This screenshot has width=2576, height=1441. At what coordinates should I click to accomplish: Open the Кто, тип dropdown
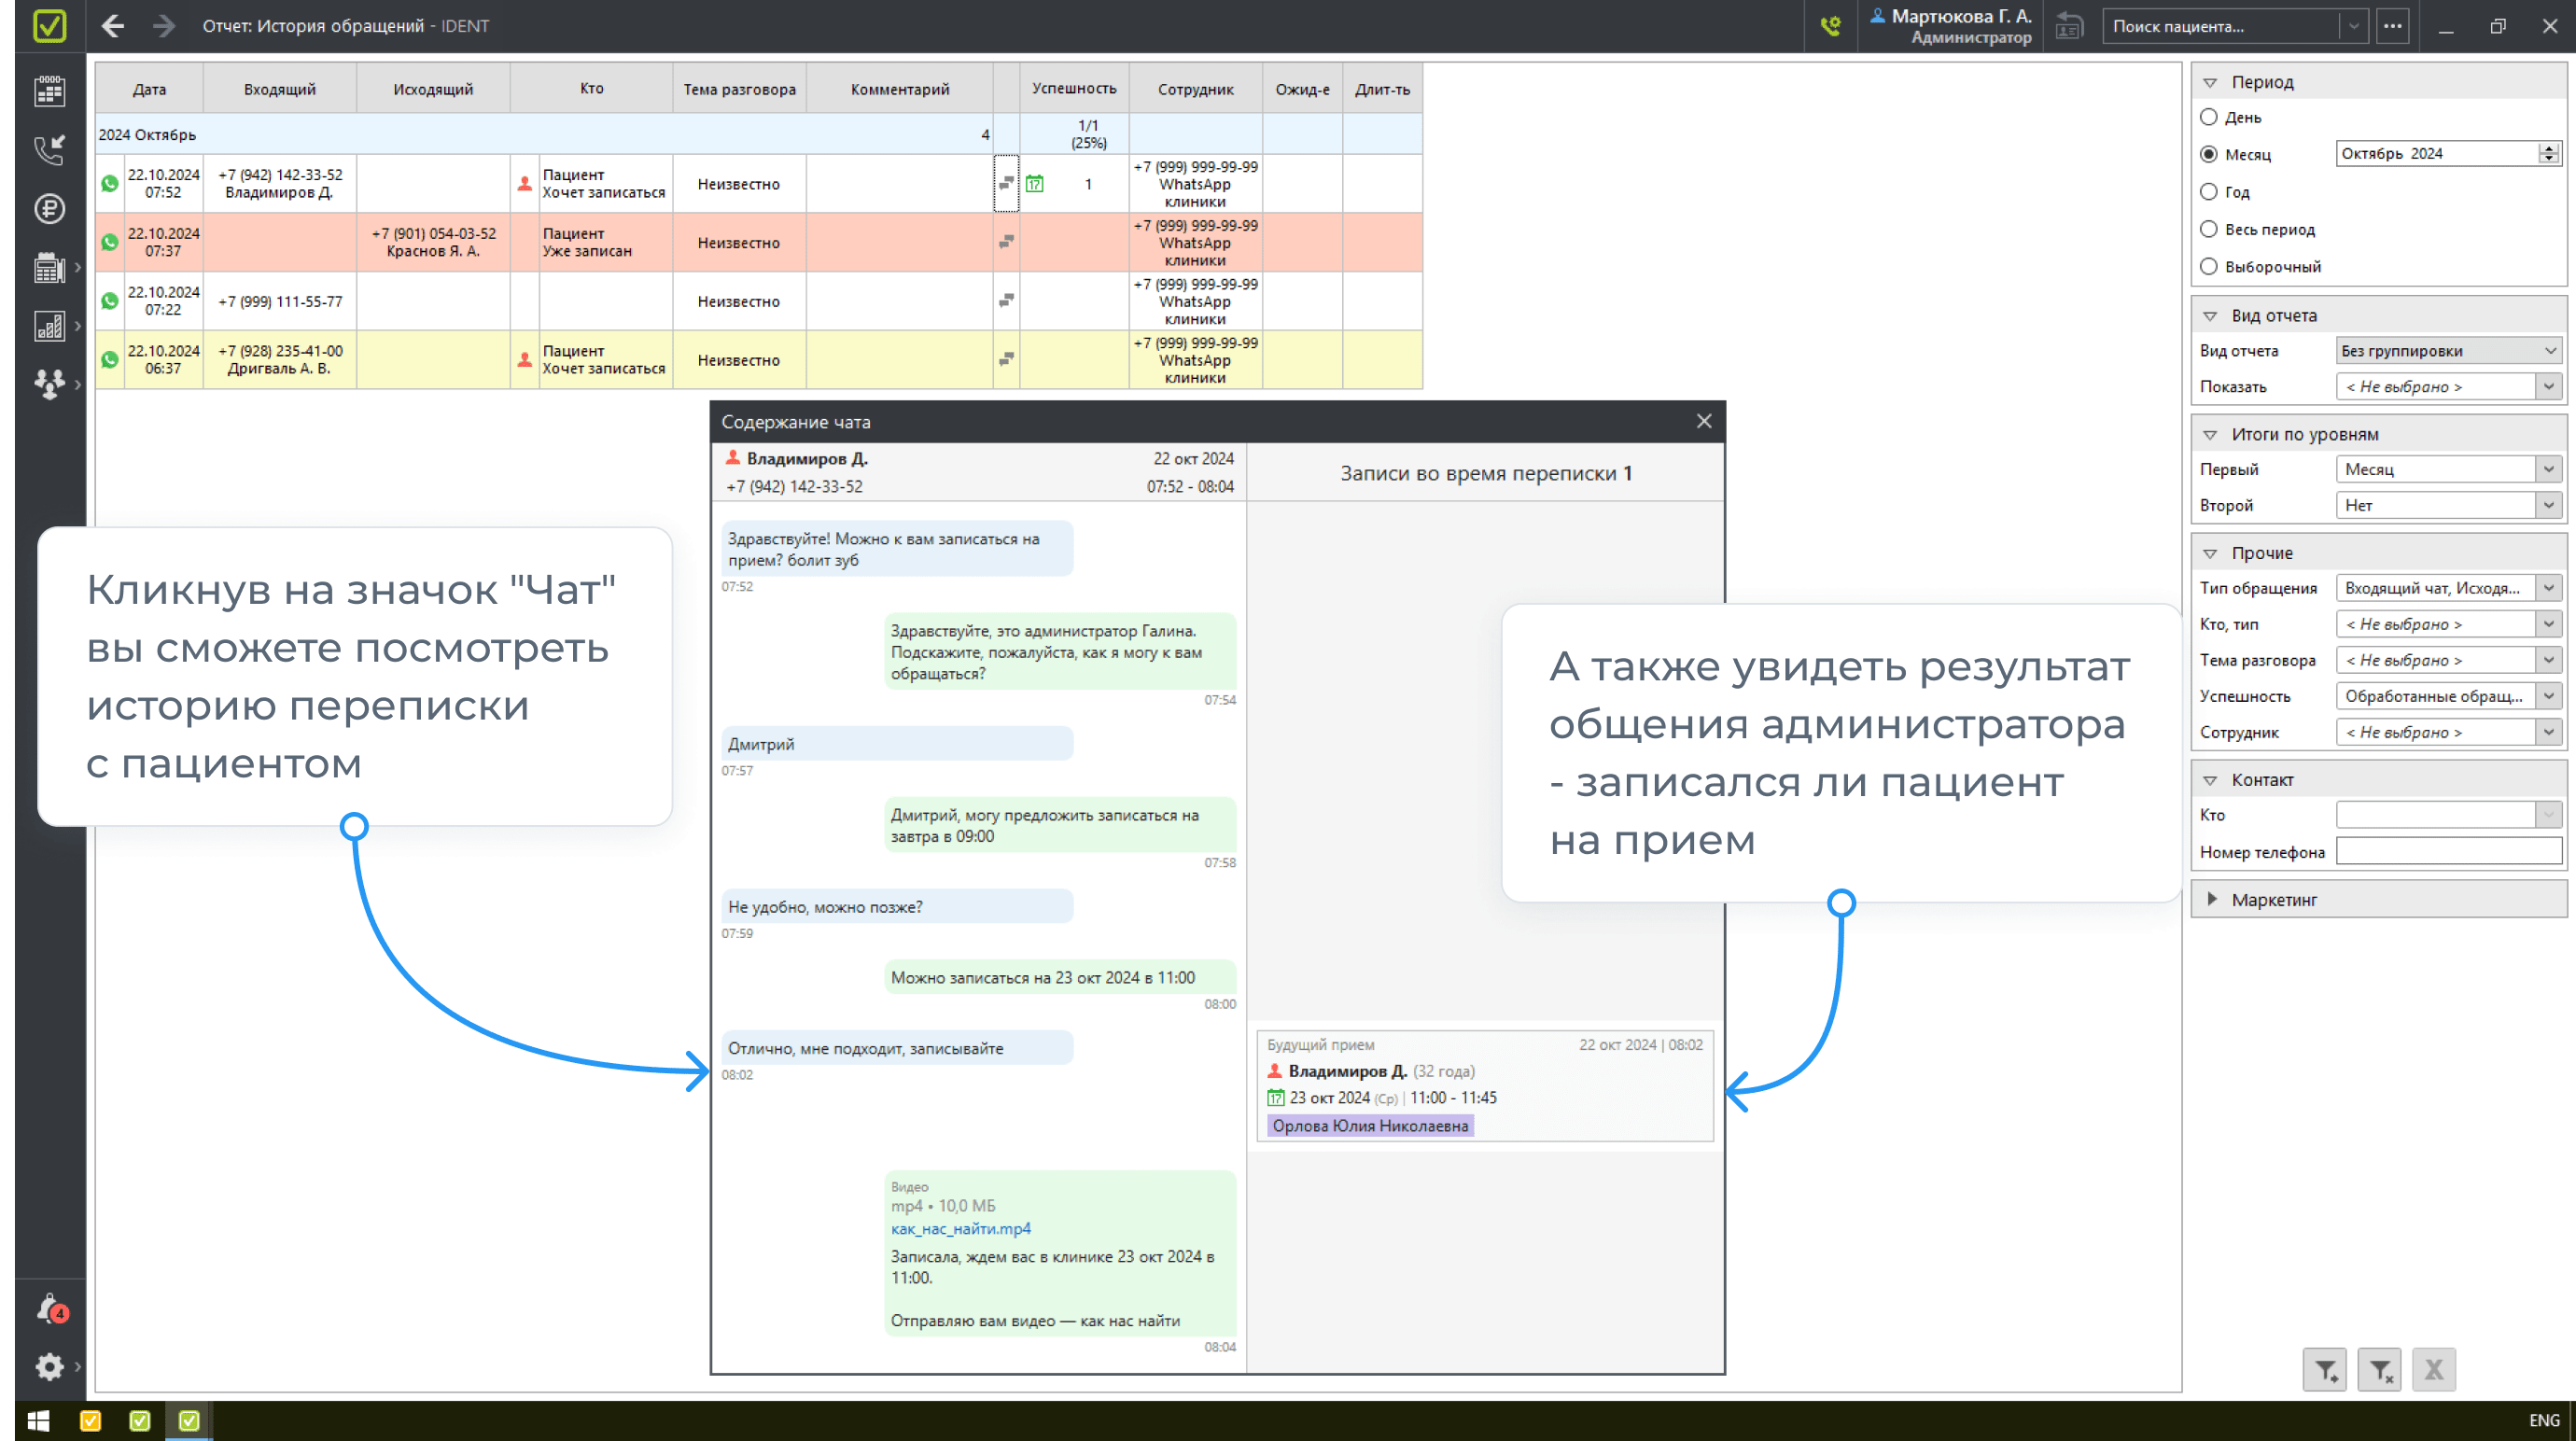(x=2448, y=624)
